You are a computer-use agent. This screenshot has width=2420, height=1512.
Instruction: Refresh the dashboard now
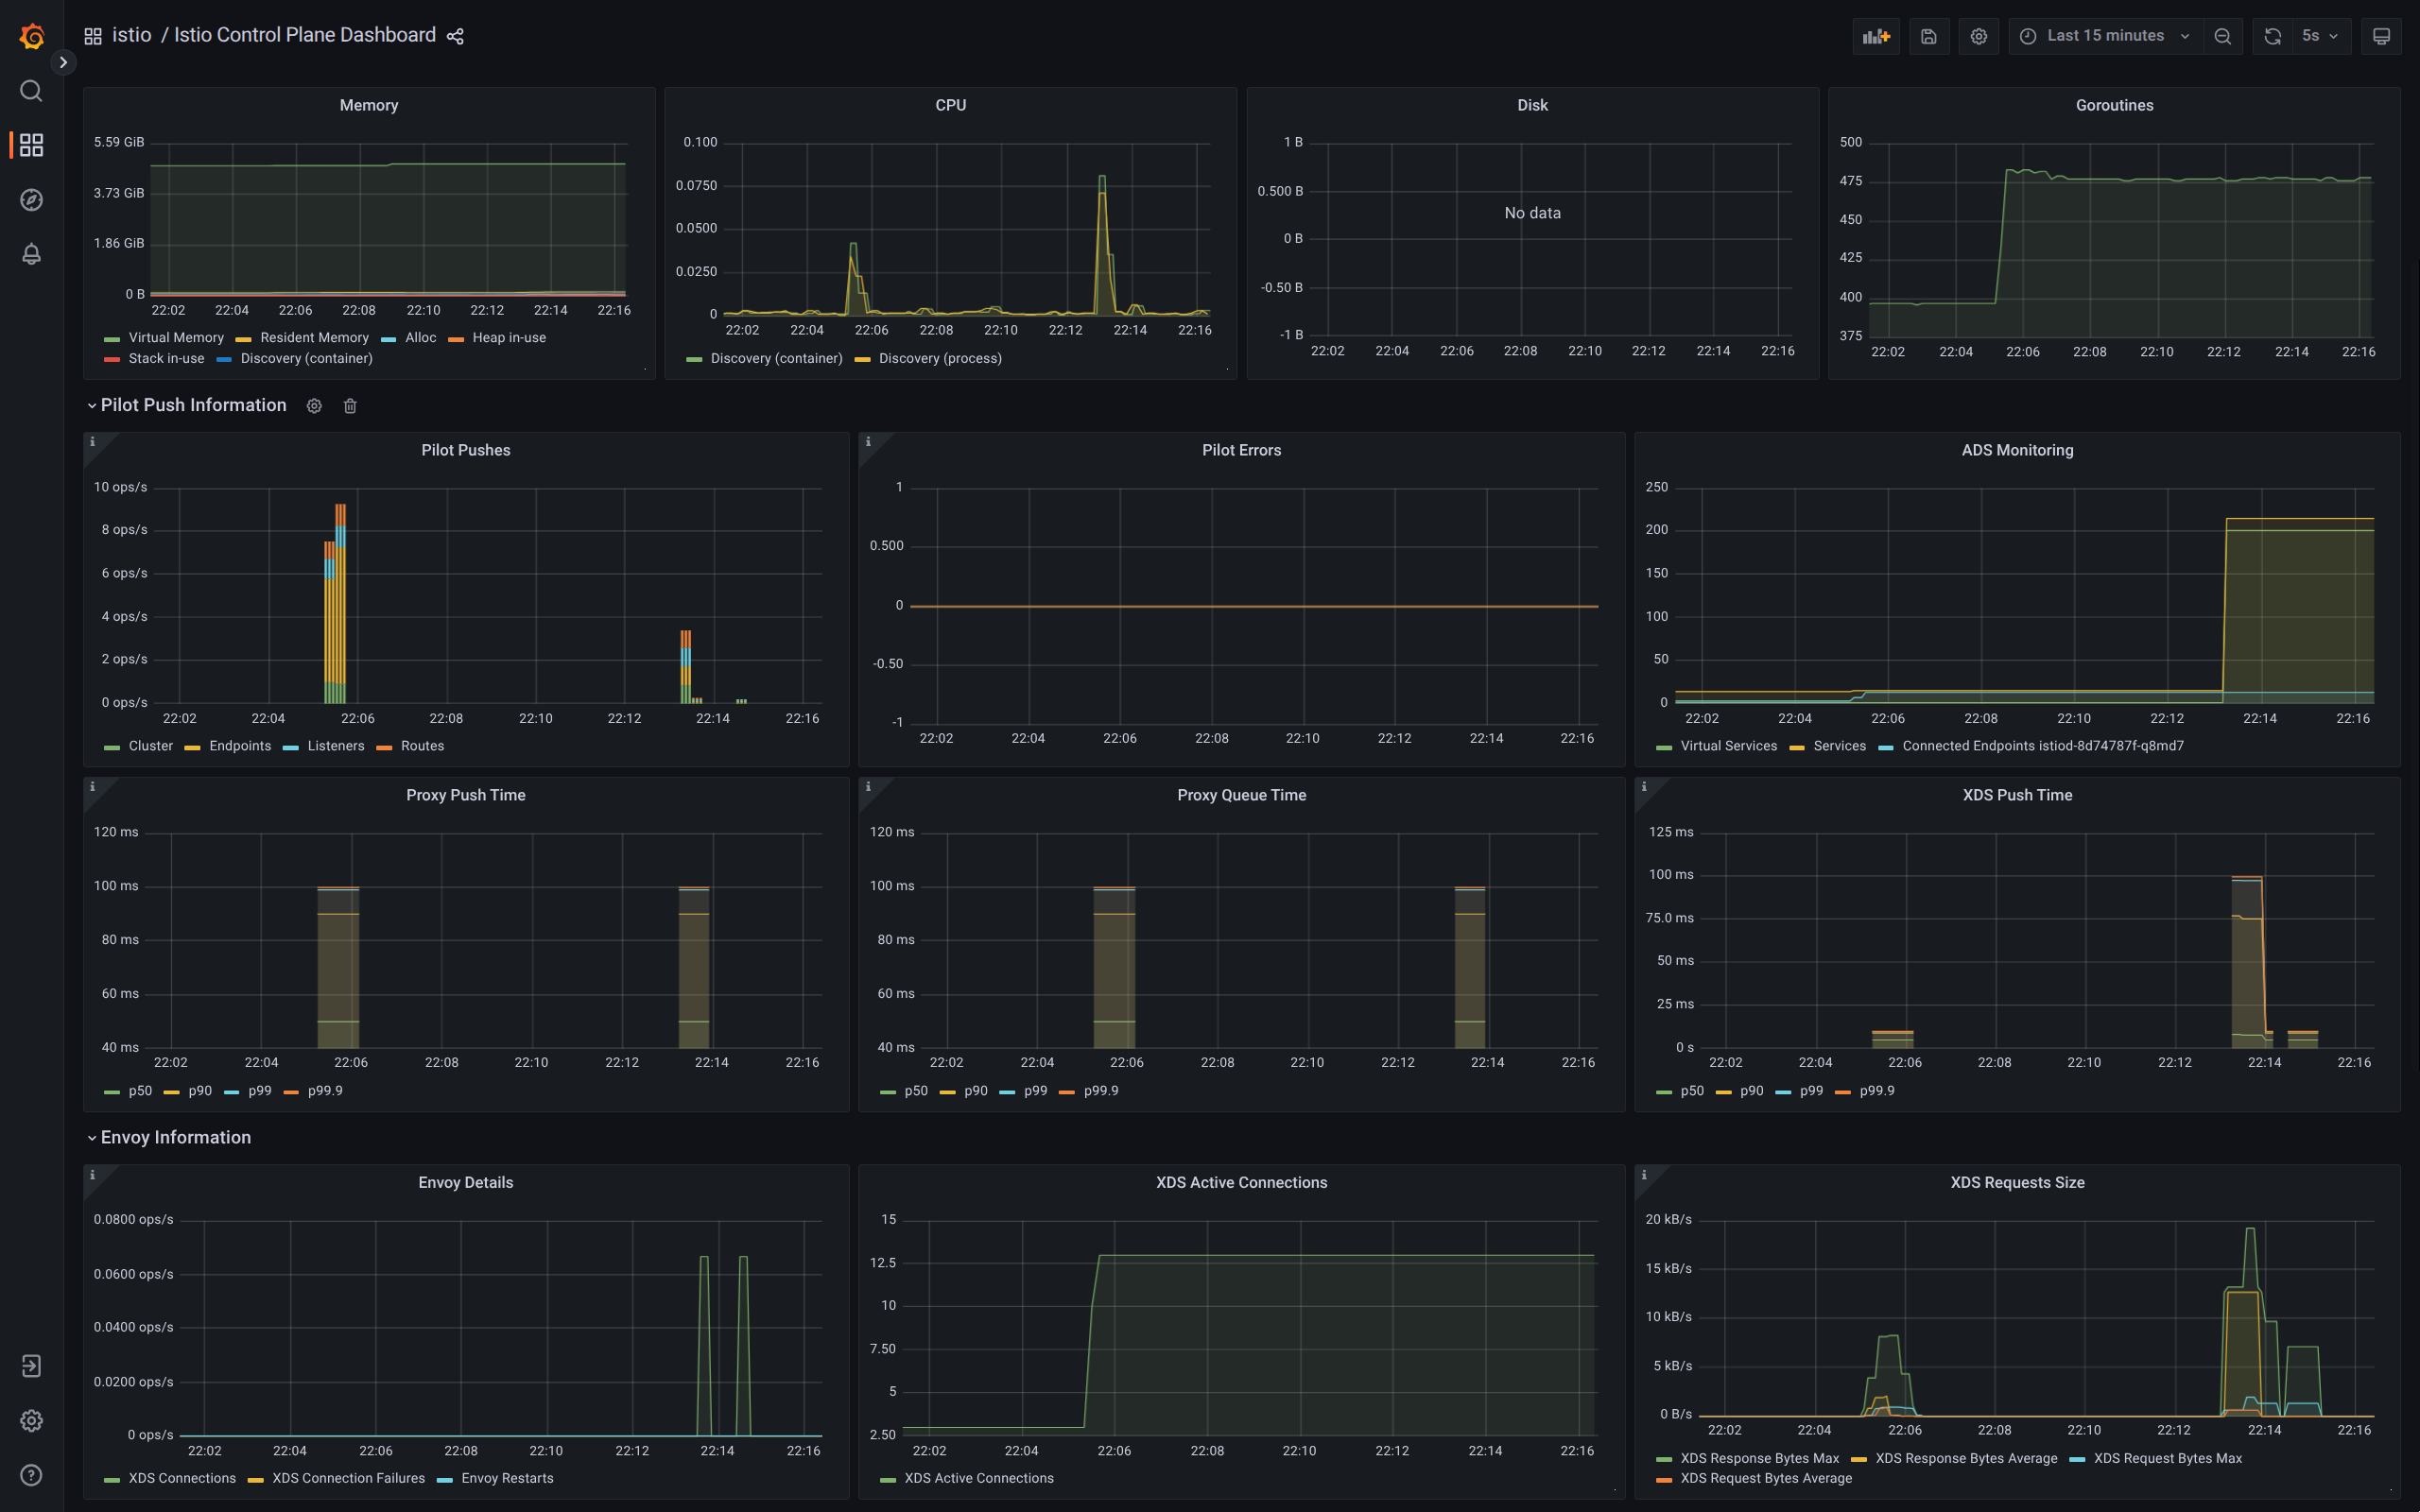[x=2273, y=36]
